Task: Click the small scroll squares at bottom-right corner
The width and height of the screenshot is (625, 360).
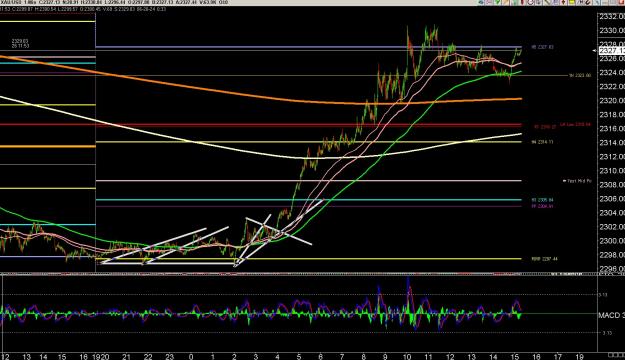Action: tap(616, 355)
